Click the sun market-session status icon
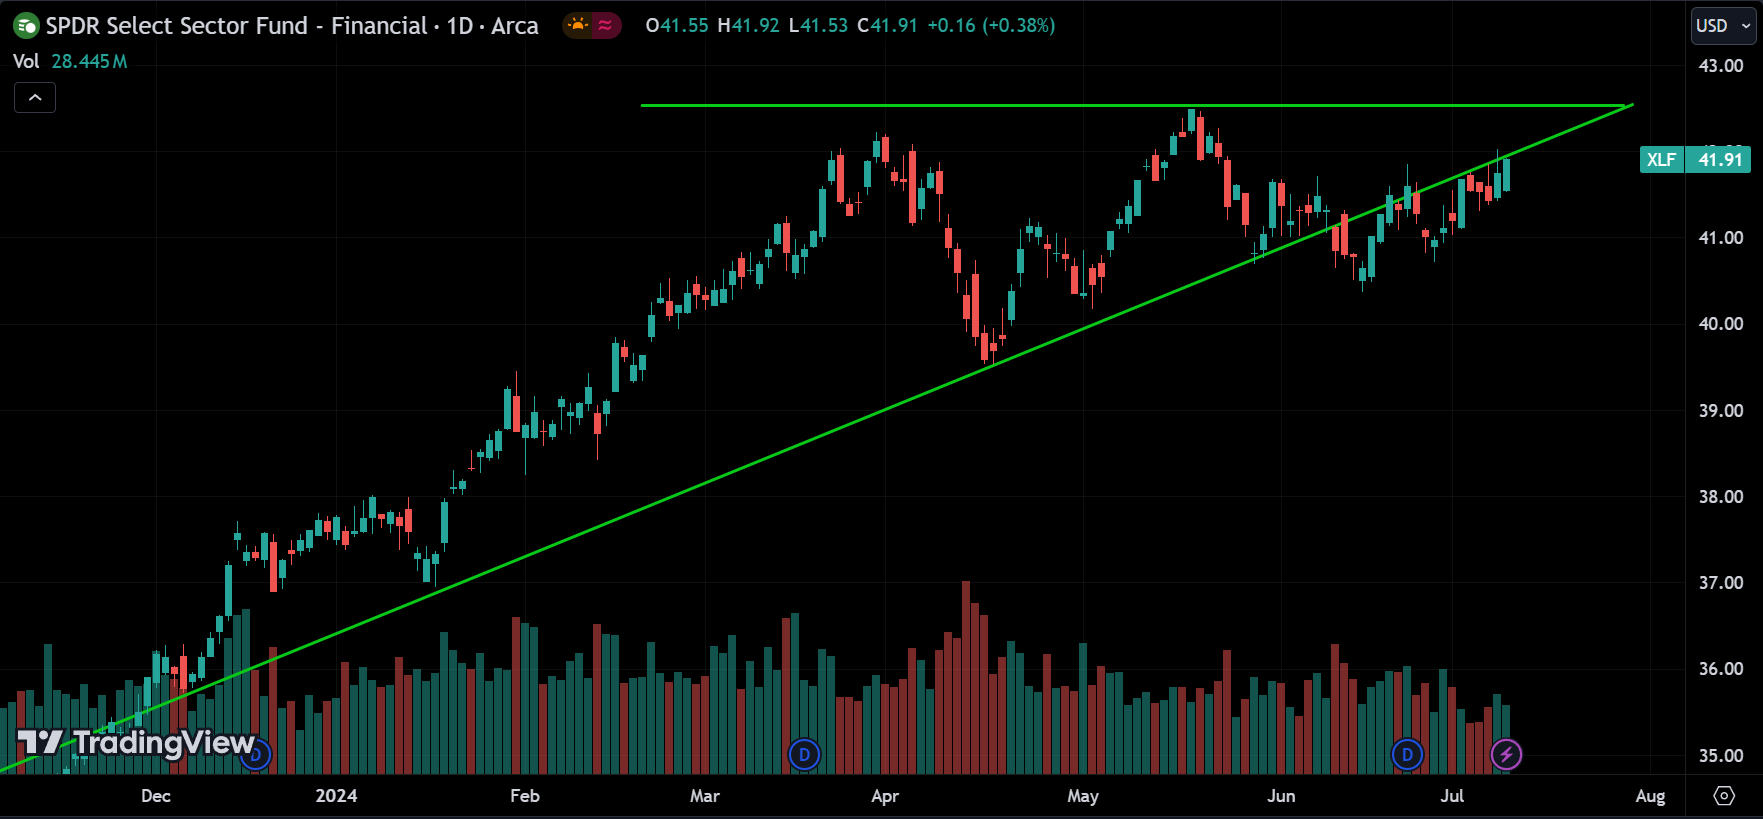 pyautogui.click(x=578, y=25)
